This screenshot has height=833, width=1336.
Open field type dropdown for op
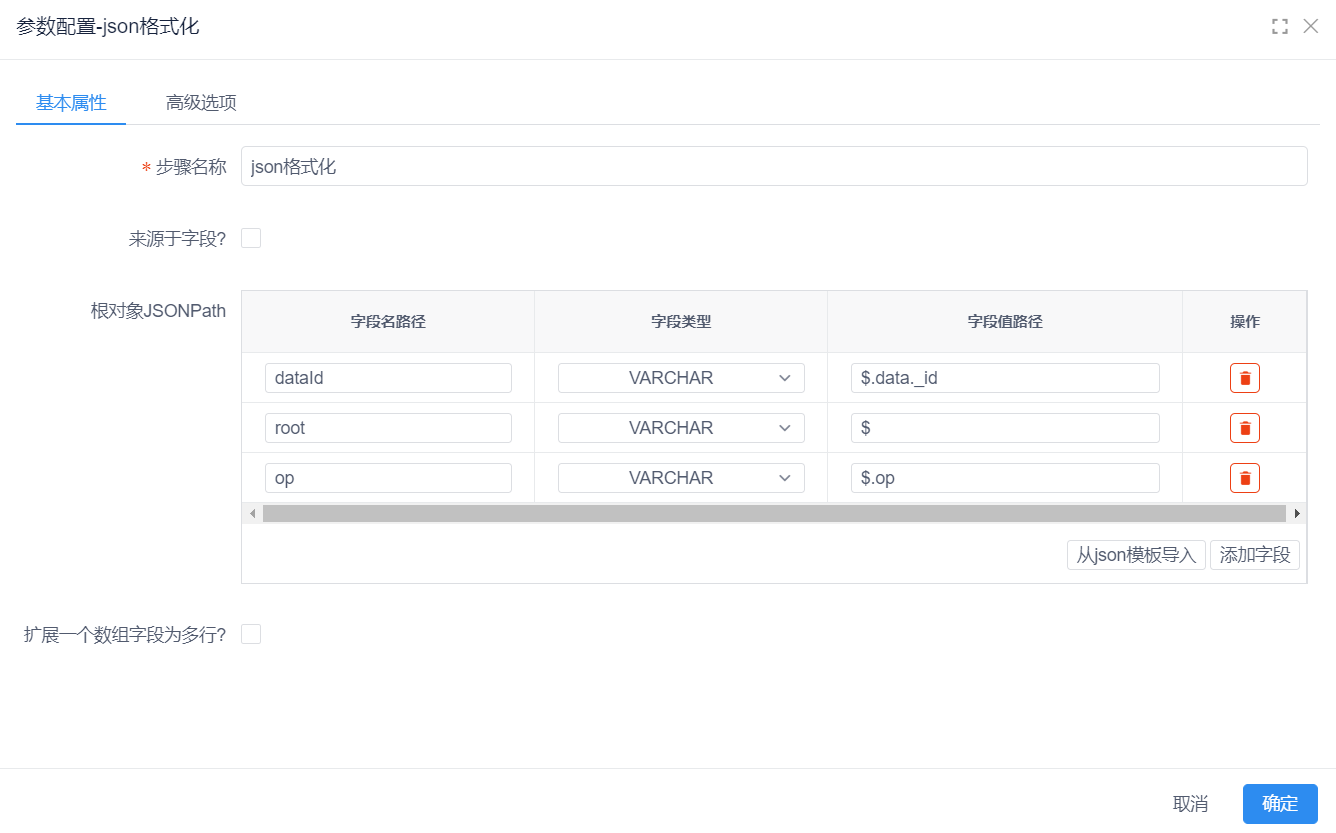click(681, 478)
